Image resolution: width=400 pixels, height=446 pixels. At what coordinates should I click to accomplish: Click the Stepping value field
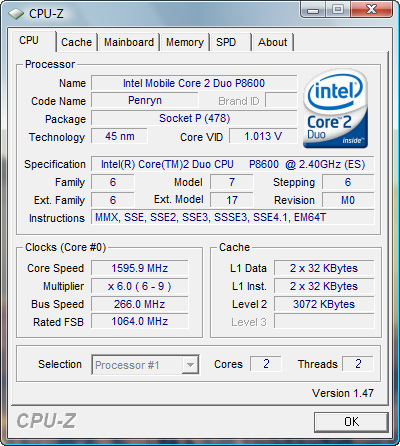(348, 182)
